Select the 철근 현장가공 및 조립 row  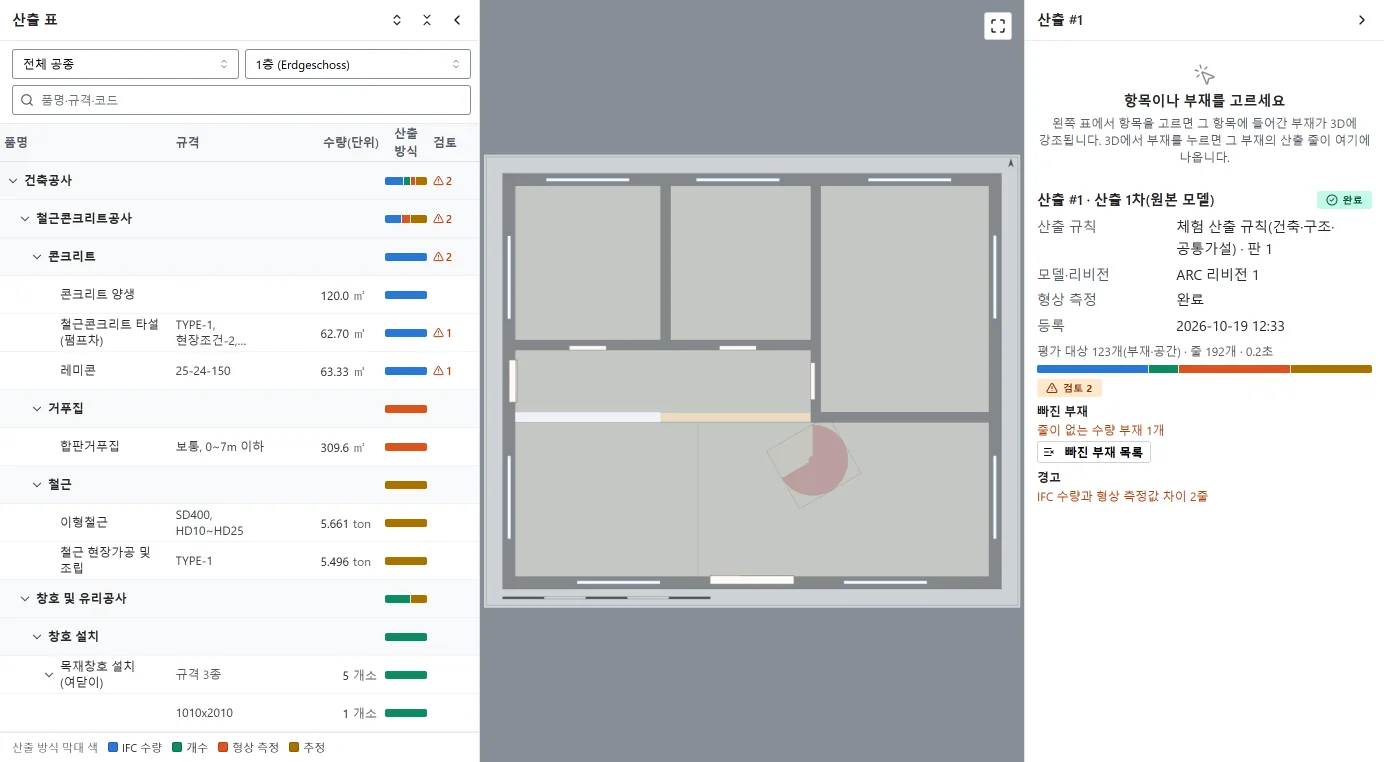coord(240,561)
